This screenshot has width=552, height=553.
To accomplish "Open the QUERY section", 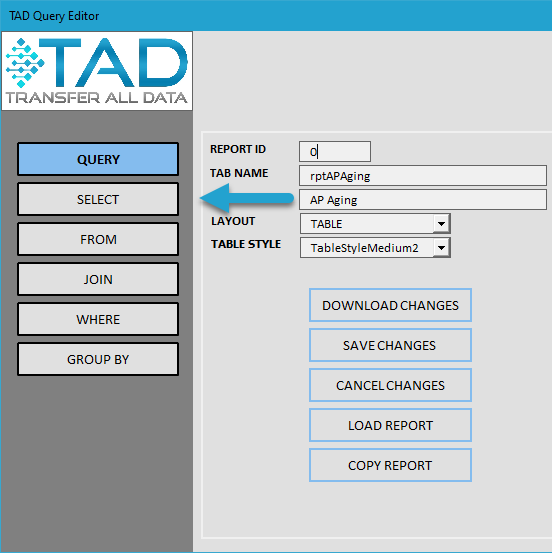I will [98, 159].
